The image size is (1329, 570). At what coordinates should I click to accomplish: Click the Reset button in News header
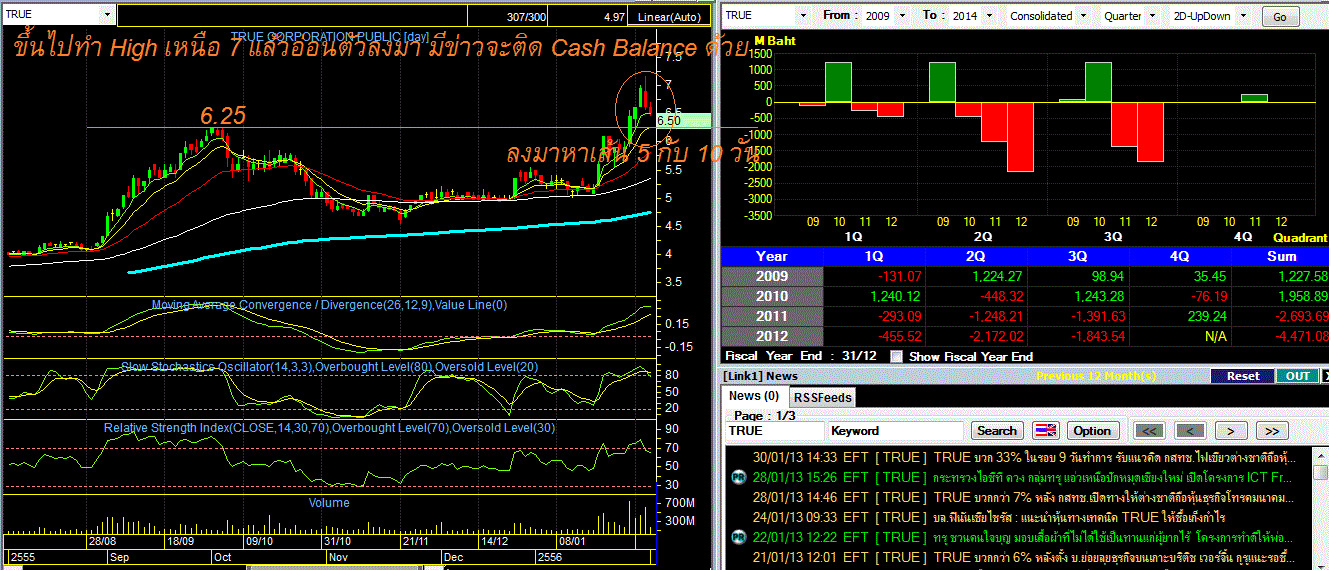1243,376
